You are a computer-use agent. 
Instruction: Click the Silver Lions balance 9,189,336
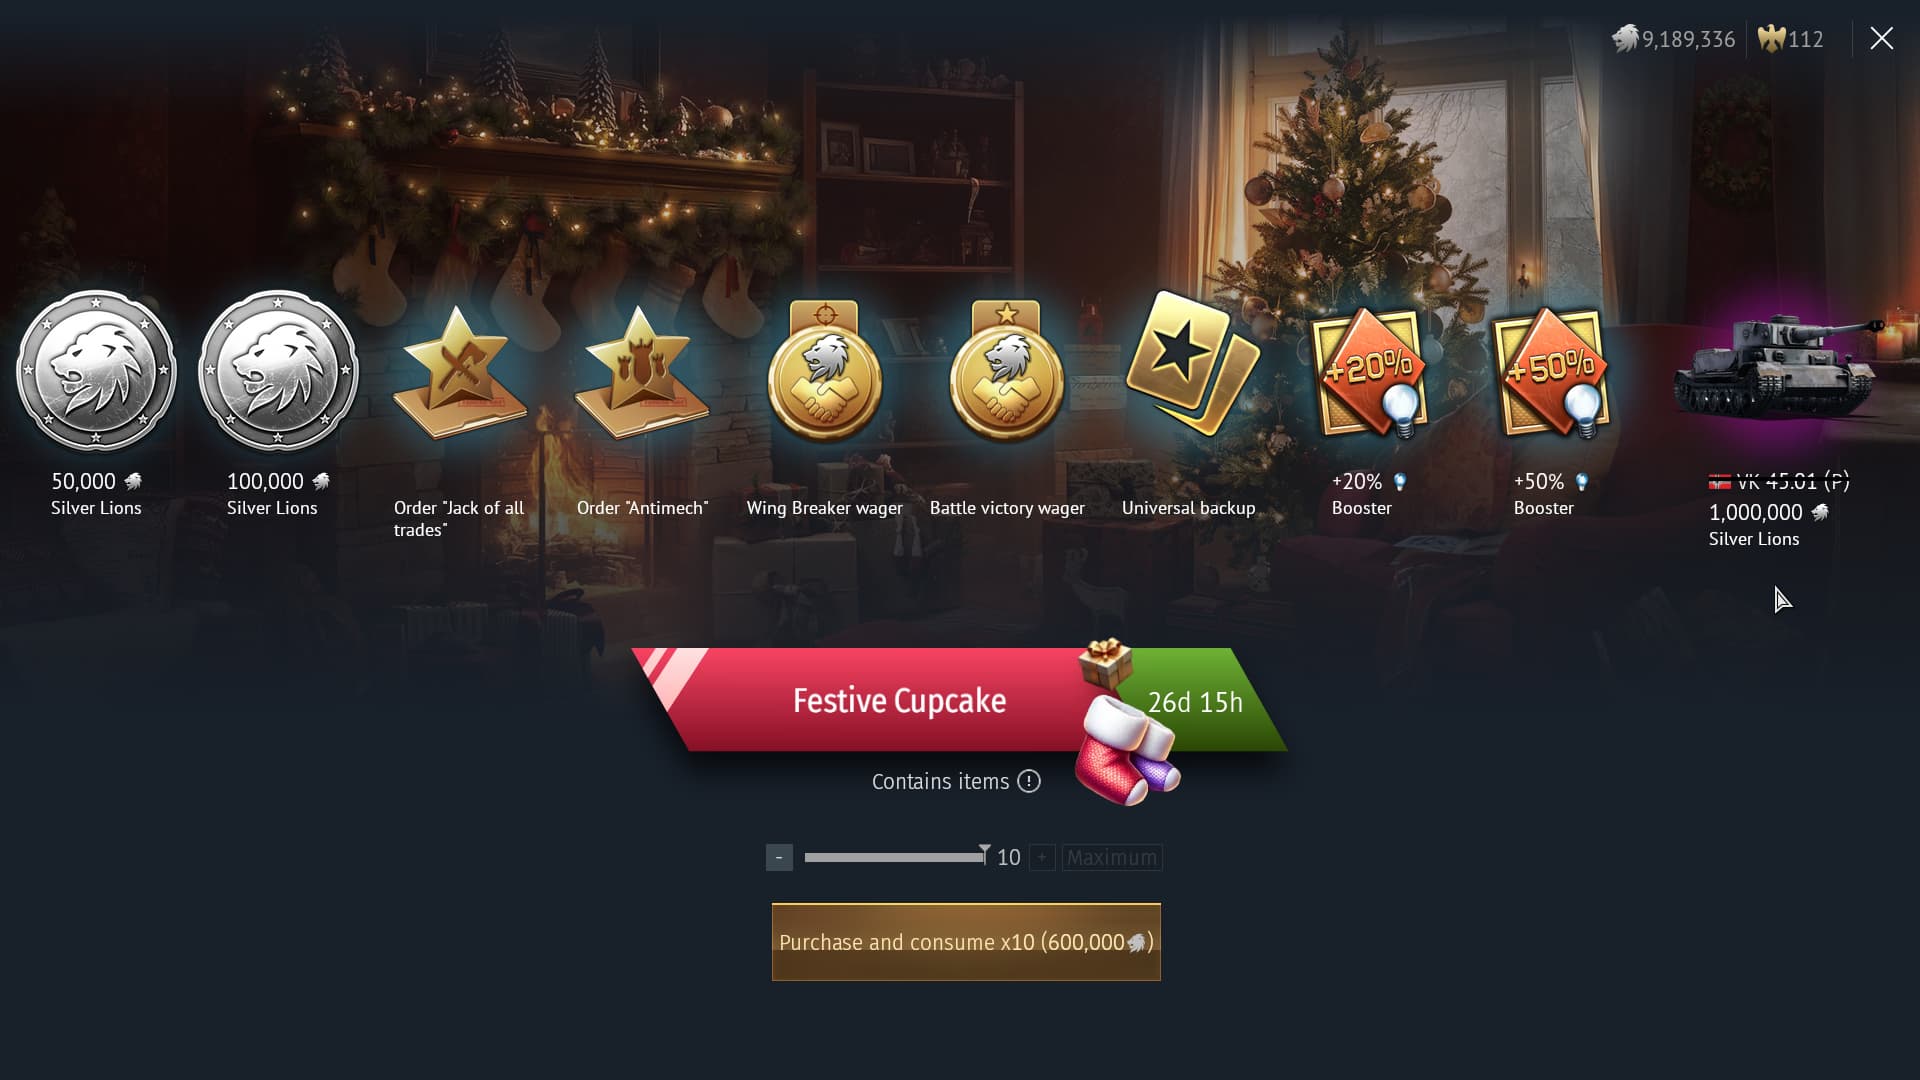pos(1674,39)
